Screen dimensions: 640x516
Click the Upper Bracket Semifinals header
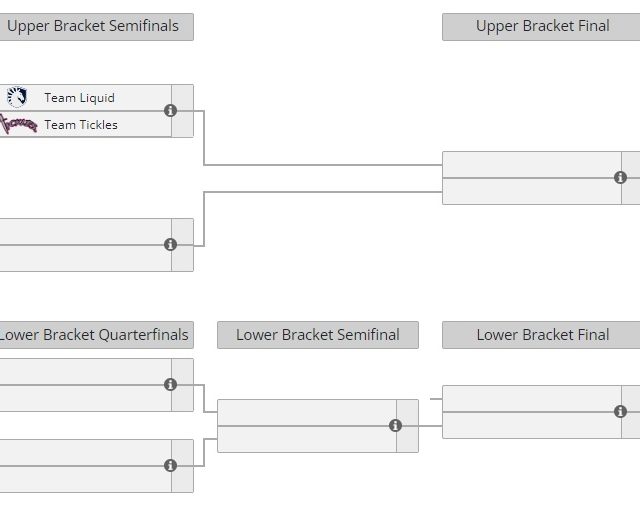point(93,27)
